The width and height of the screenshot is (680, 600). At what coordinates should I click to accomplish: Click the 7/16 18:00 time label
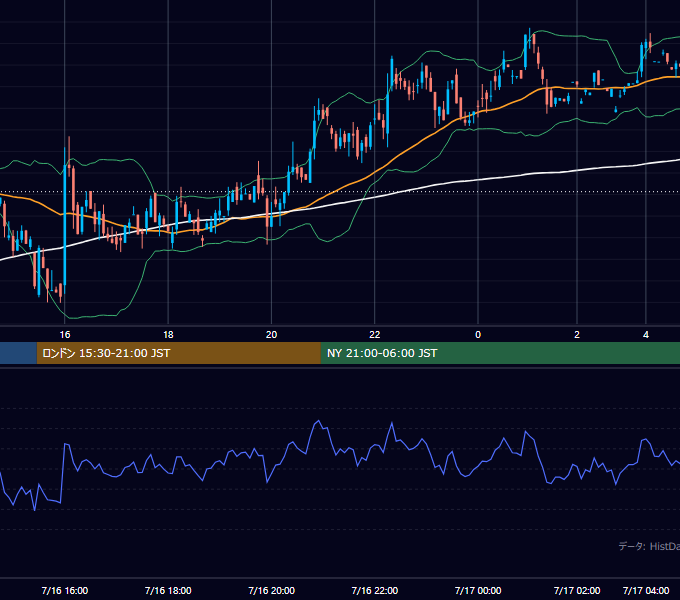click(x=168, y=590)
